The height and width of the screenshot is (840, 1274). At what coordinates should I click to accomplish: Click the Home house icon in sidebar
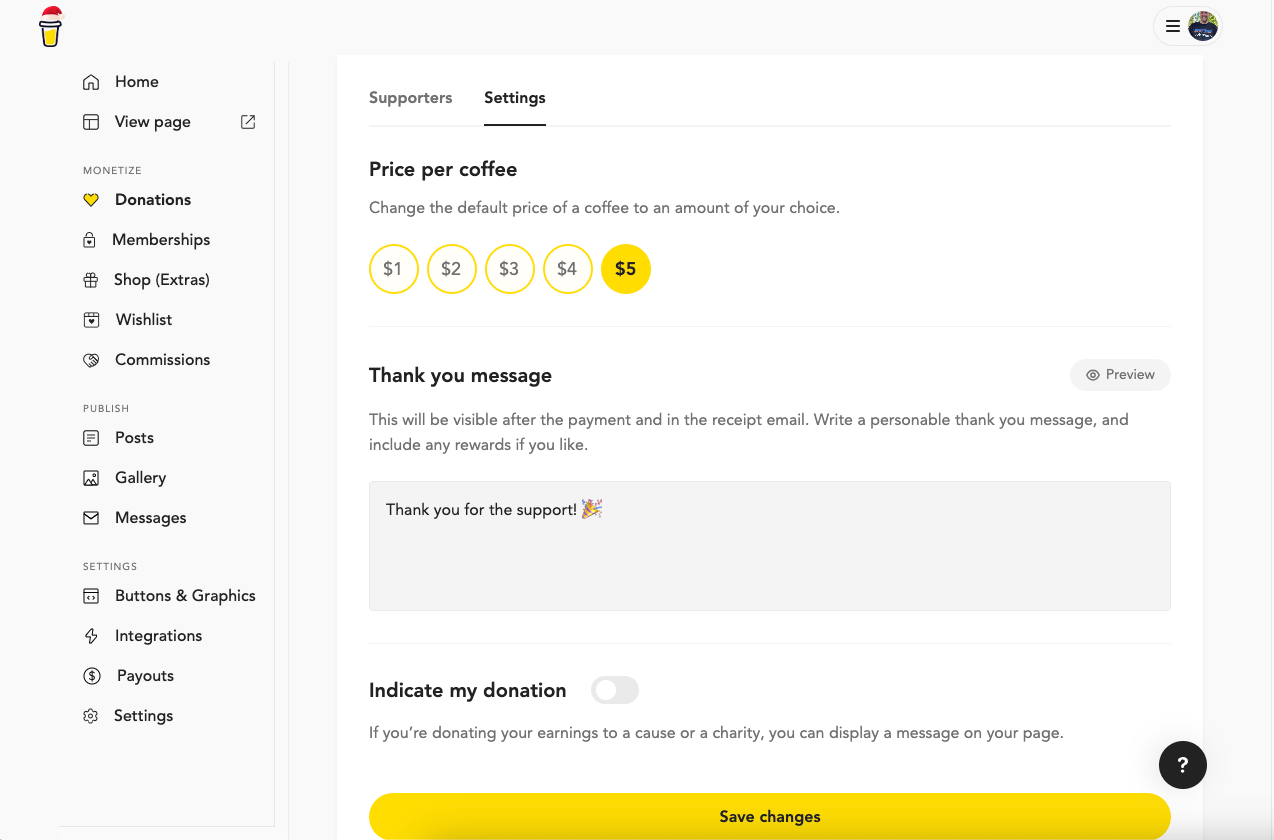91,82
